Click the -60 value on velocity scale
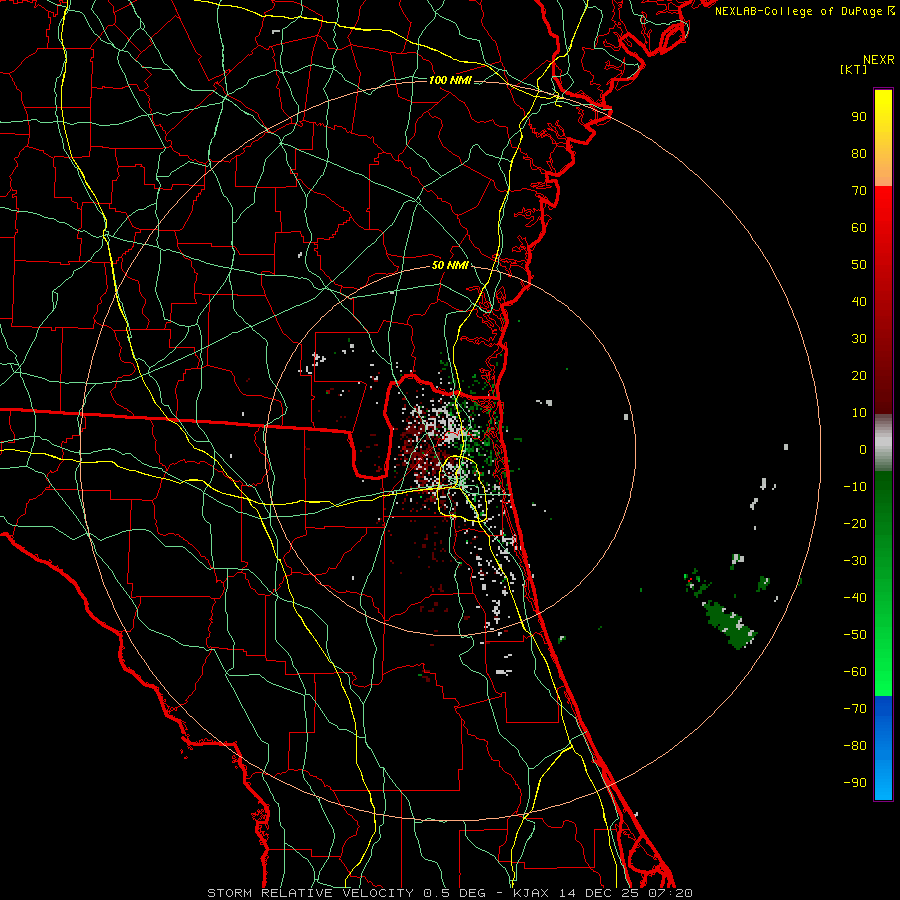The width and height of the screenshot is (900, 900). (855, 672)
